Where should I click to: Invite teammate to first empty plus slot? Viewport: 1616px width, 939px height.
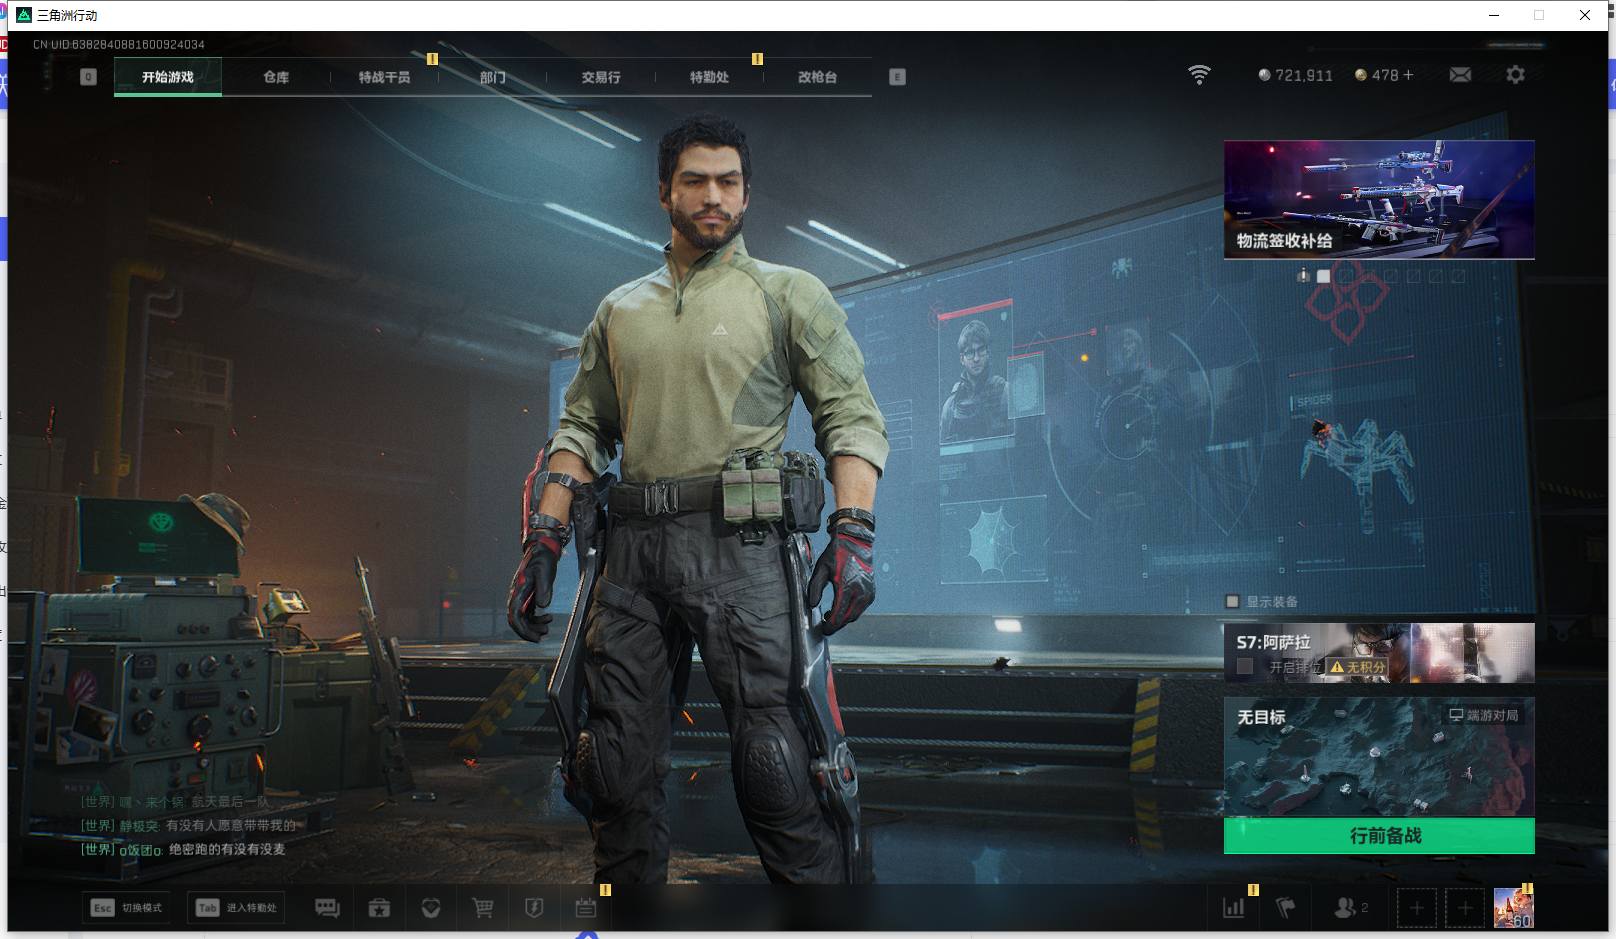1416,908
